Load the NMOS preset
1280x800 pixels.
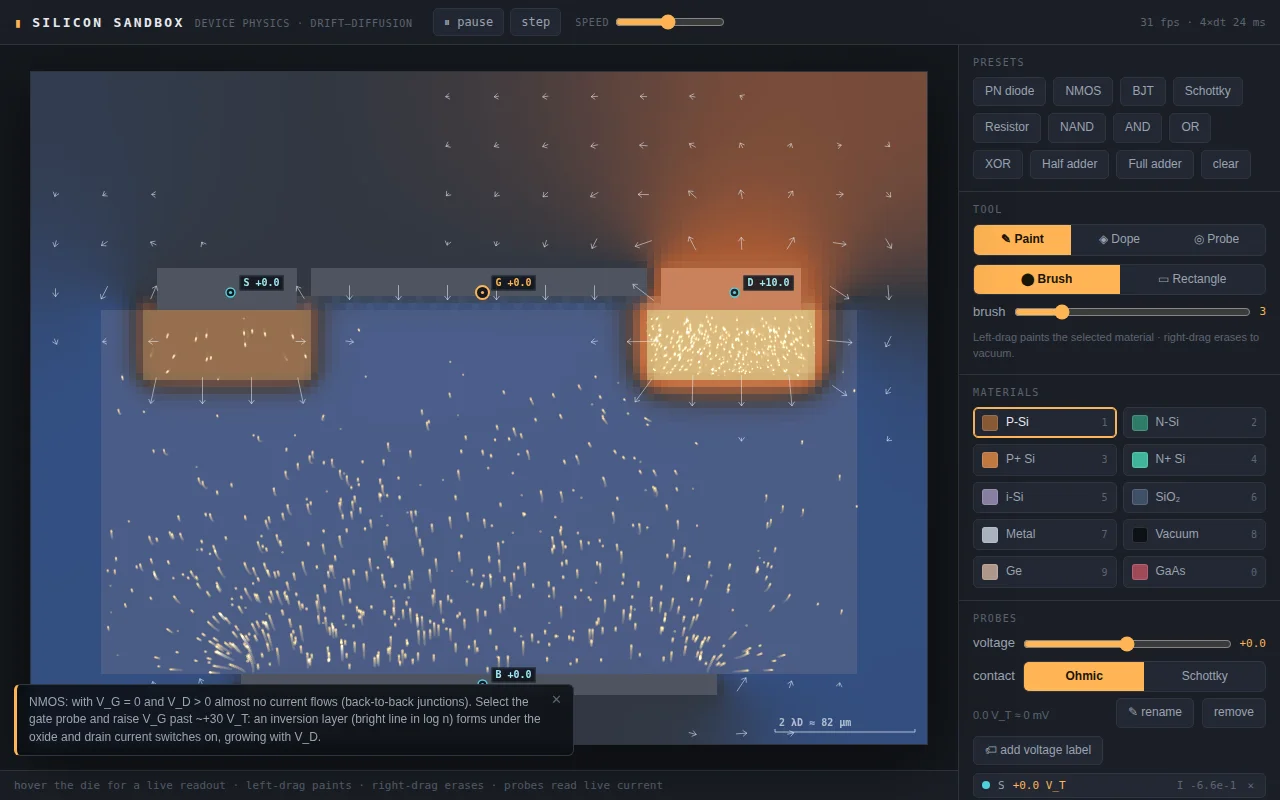click(x=1083, y=91)
